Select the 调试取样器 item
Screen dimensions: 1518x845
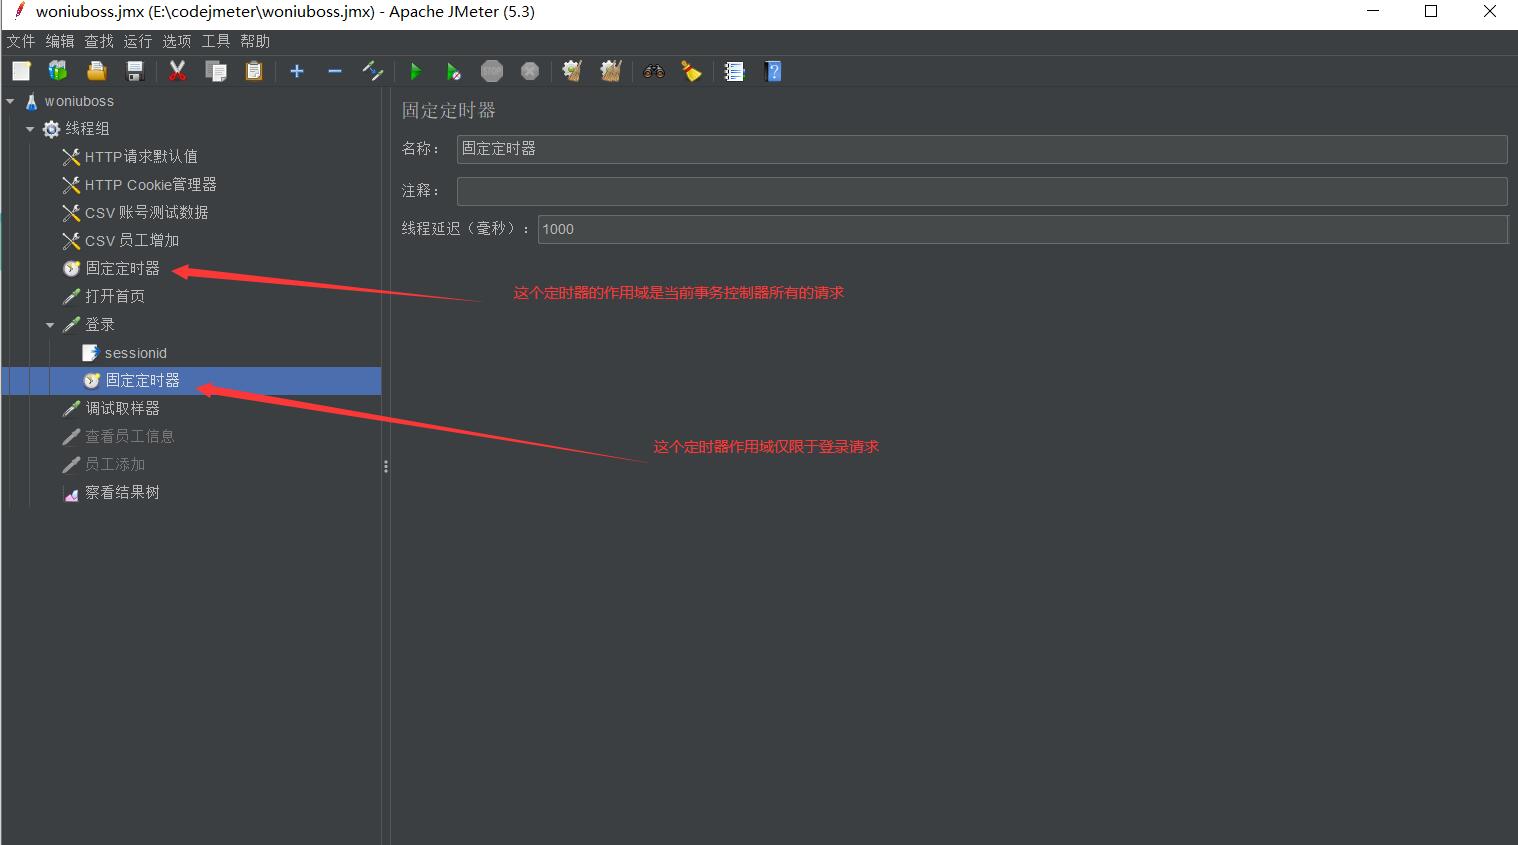click(x=122, y=409)
